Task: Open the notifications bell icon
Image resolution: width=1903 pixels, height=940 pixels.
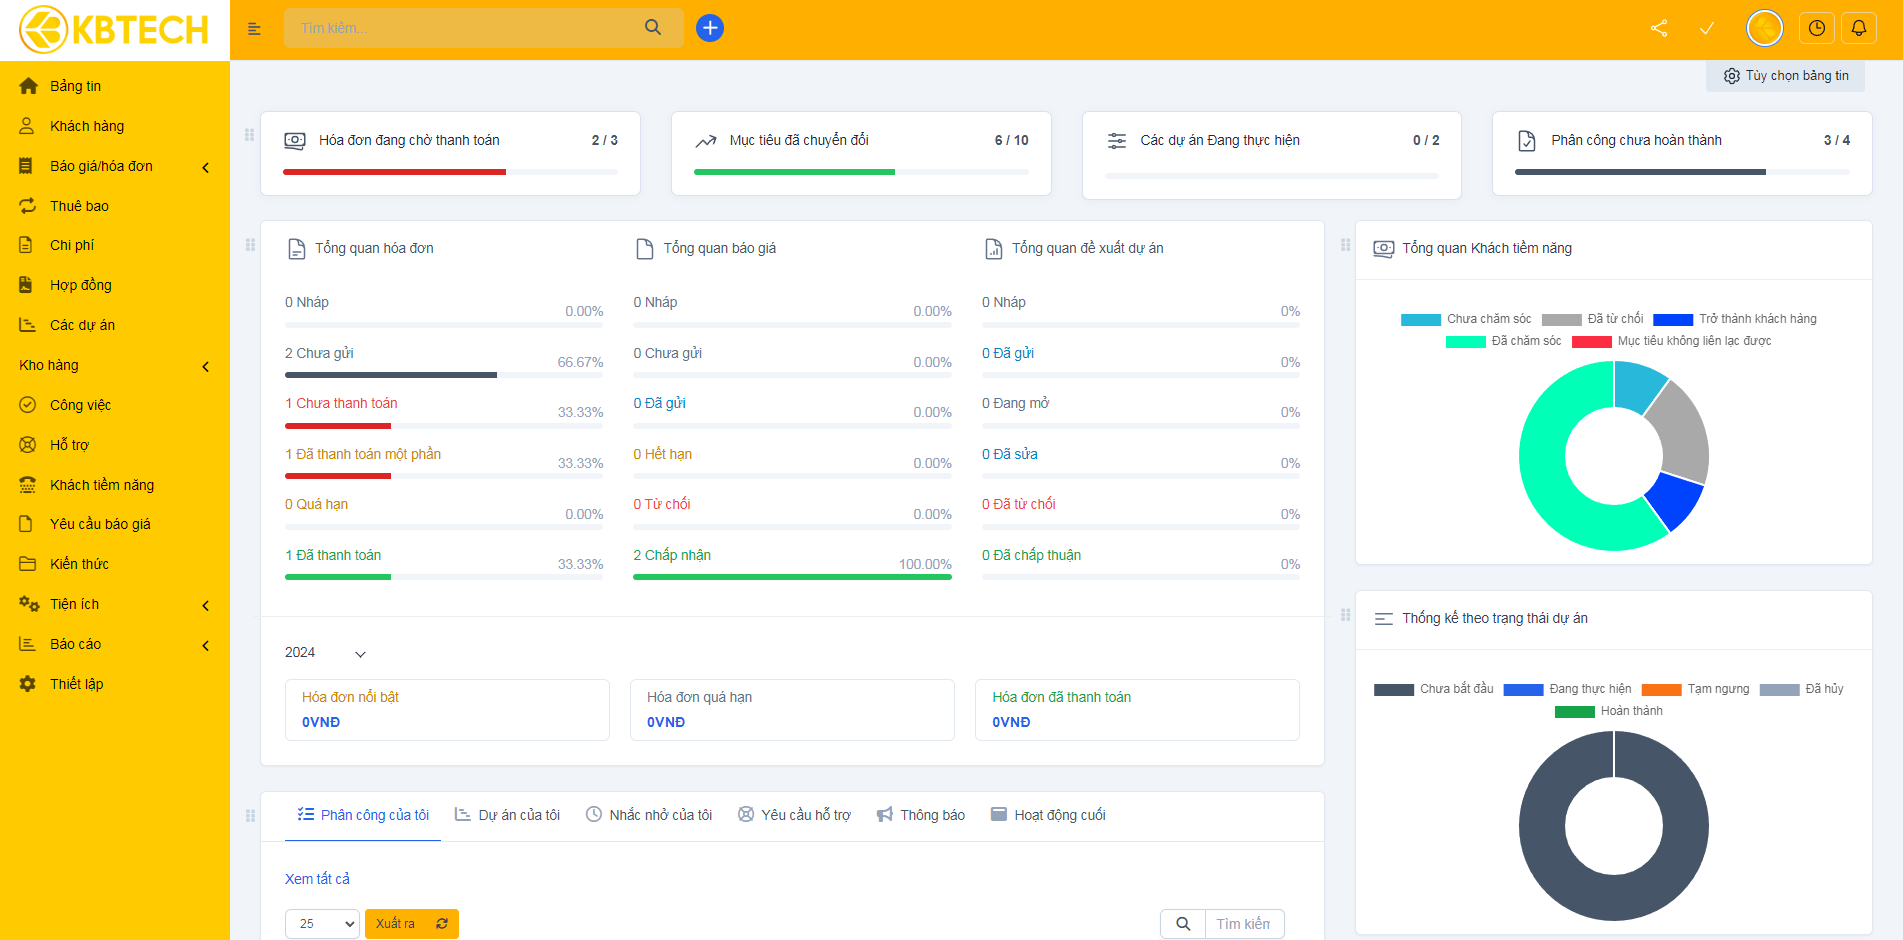Action: click(x=1859, y=28)
